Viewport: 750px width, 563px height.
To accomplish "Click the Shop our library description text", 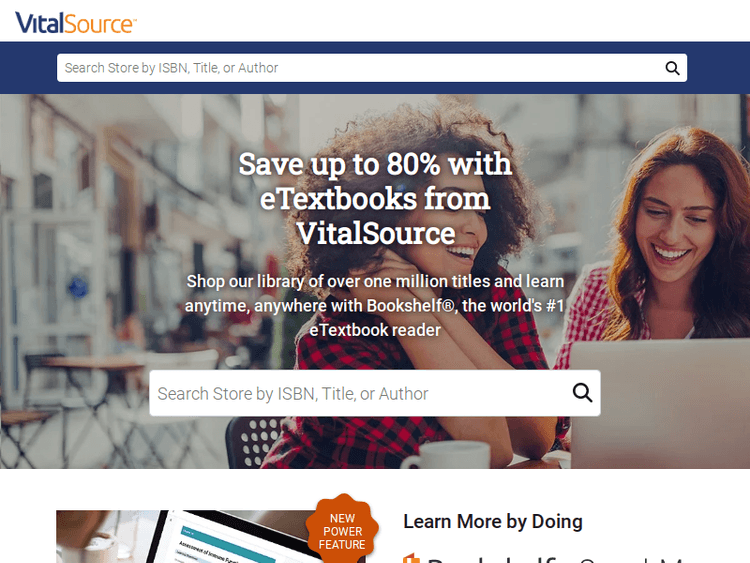I will tap(375, 306).
